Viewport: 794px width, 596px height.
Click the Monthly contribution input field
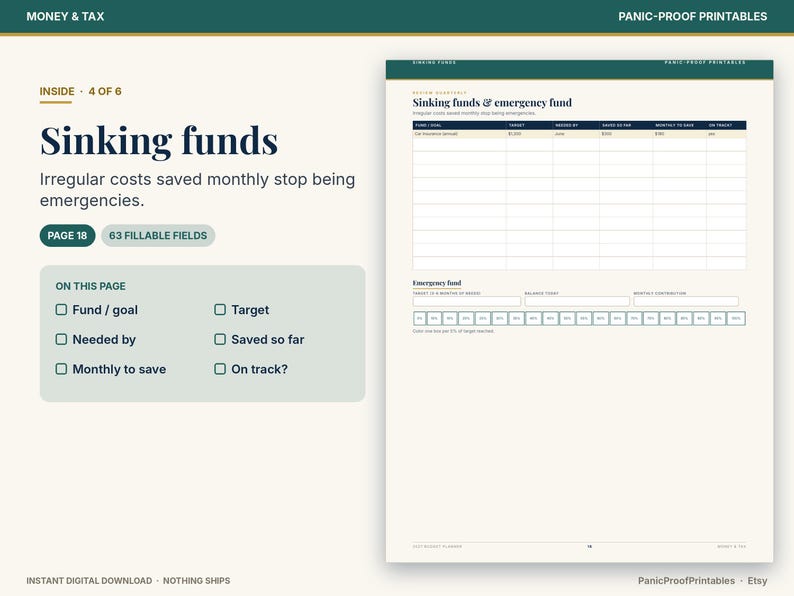(x=686, y=301)
